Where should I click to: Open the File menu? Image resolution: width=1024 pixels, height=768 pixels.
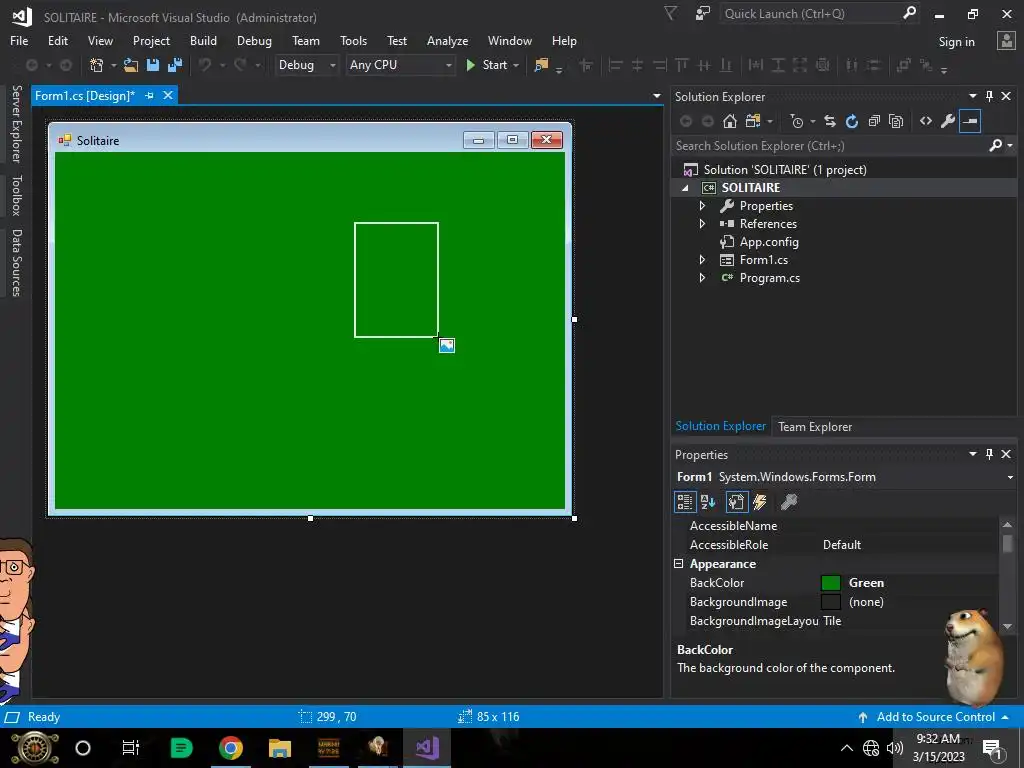19,40
